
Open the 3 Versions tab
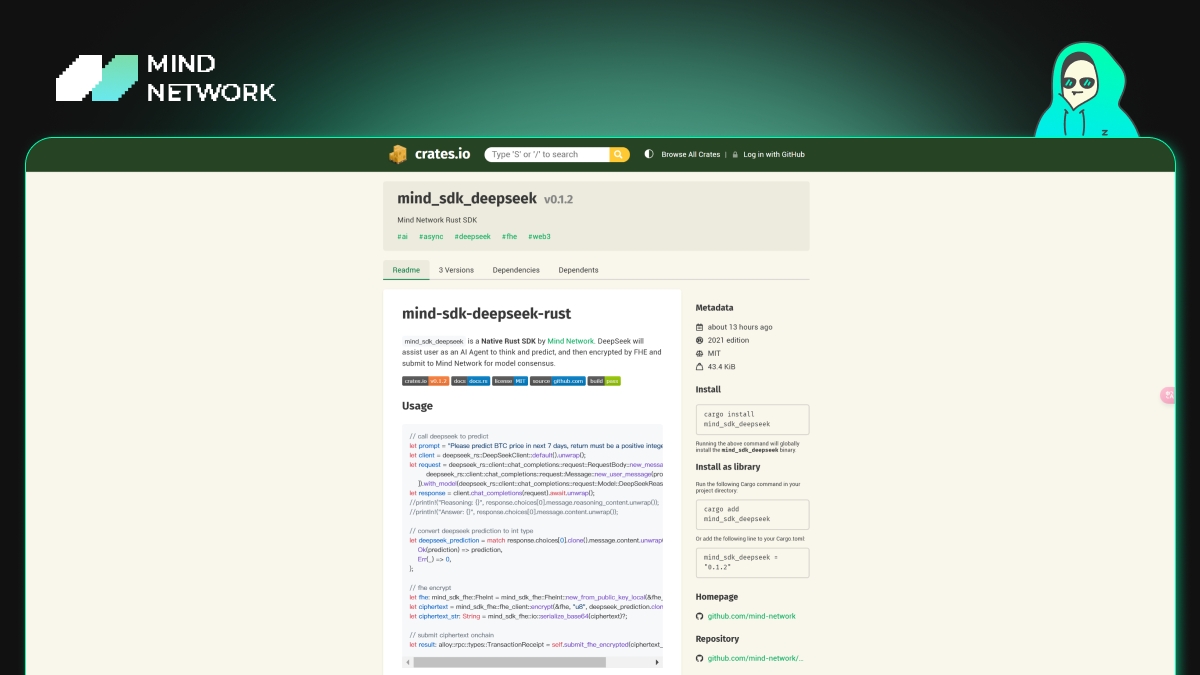coord(456,270)
